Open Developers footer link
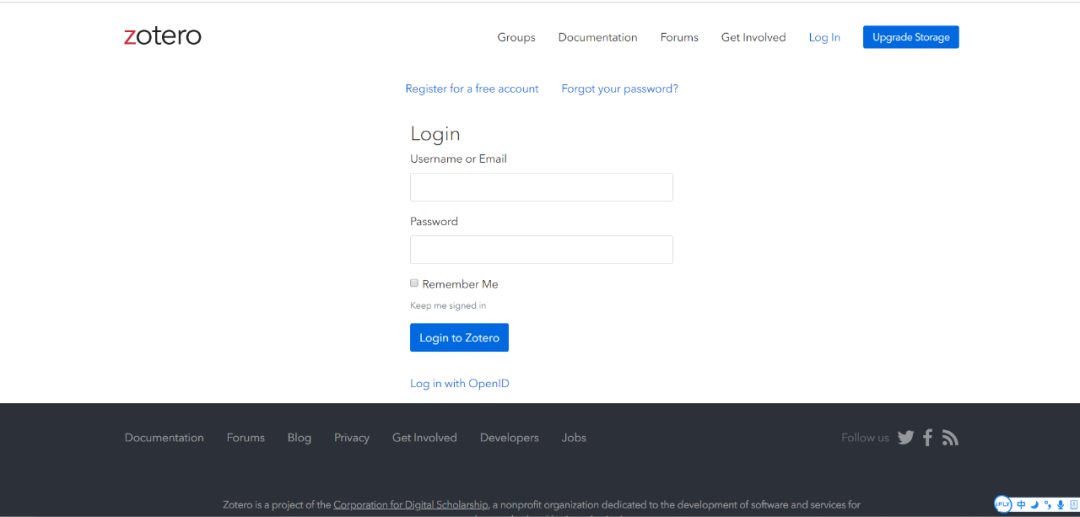1080x517 pixels. (510, 438)
